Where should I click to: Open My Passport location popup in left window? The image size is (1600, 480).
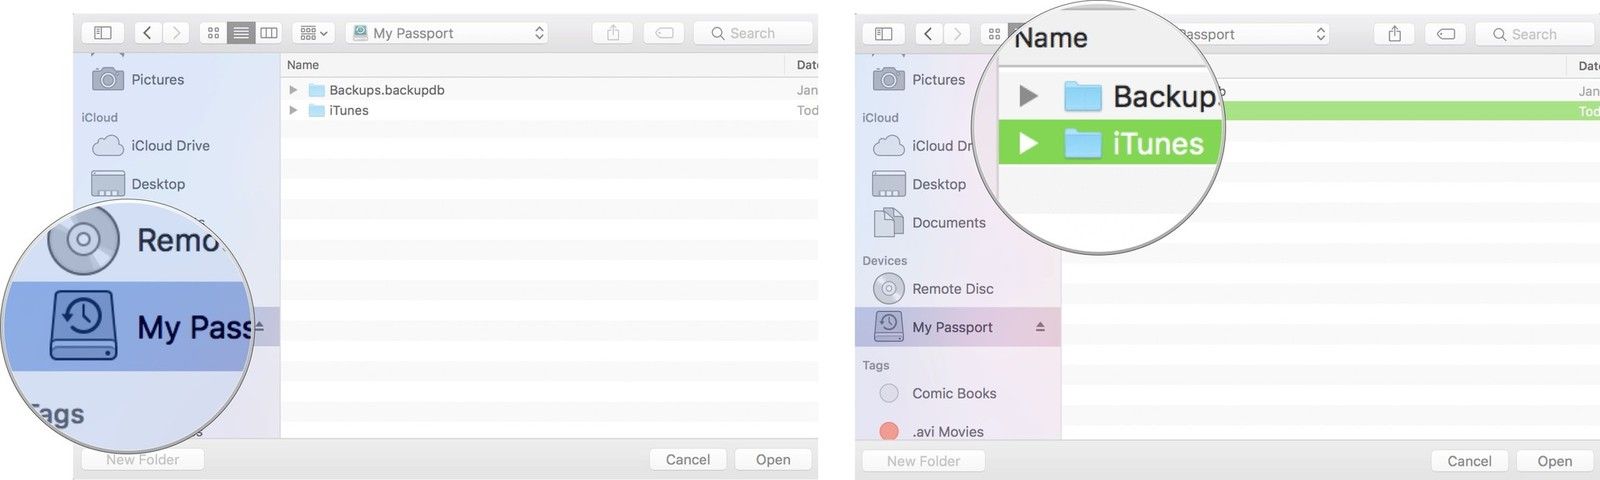[448, 33]
